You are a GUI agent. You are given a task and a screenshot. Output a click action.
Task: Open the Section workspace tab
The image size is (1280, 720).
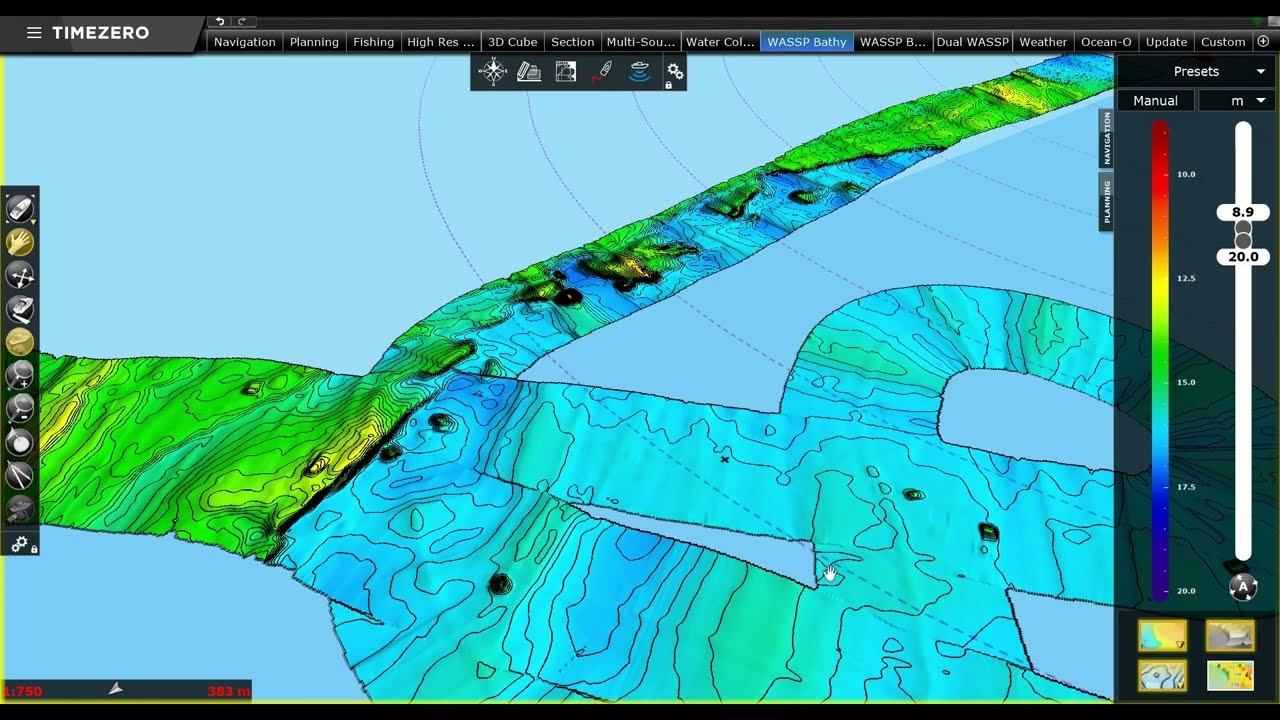(573, 42)
